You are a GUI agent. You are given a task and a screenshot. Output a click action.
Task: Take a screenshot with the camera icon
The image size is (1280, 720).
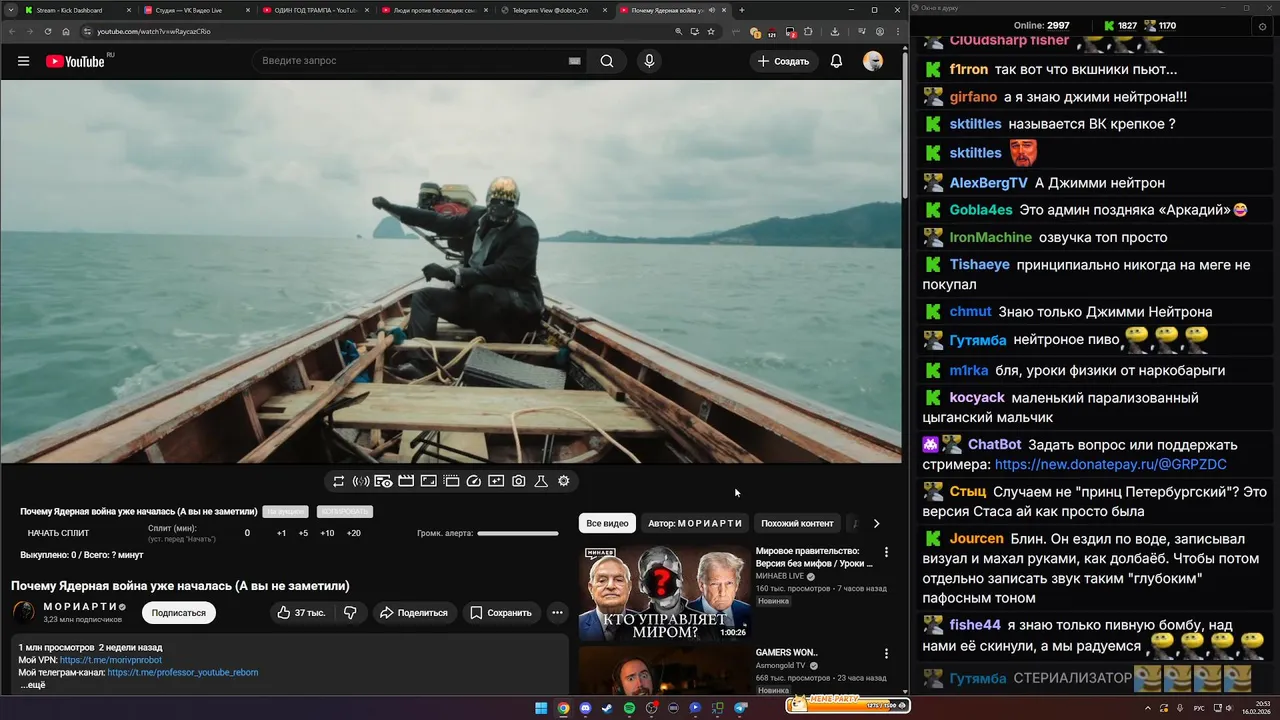click(518, 481)
